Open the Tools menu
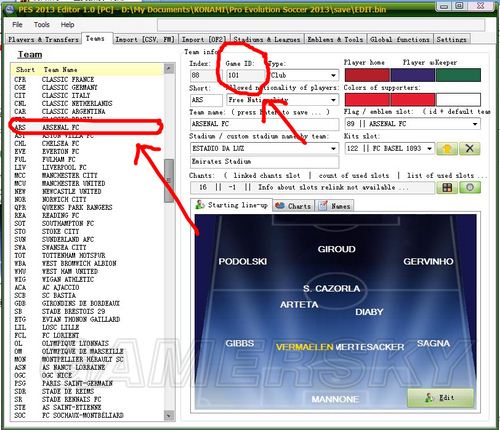Screen dimensions: 500x430 [42, 25]
